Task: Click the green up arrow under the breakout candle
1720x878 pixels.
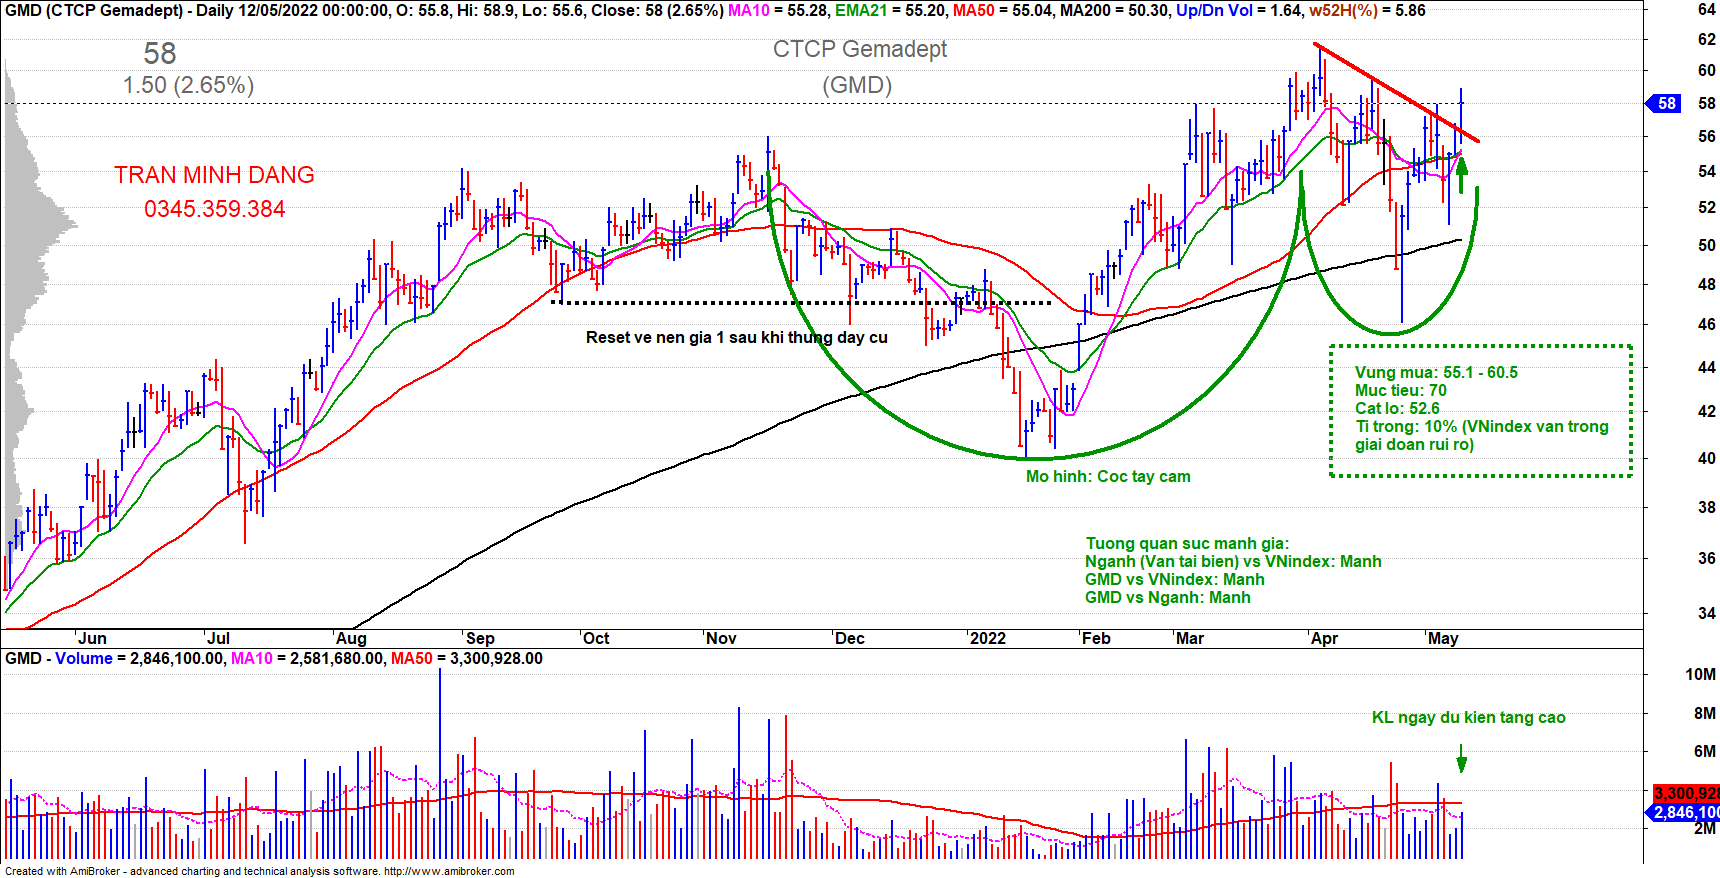Action: (1461, 174)
